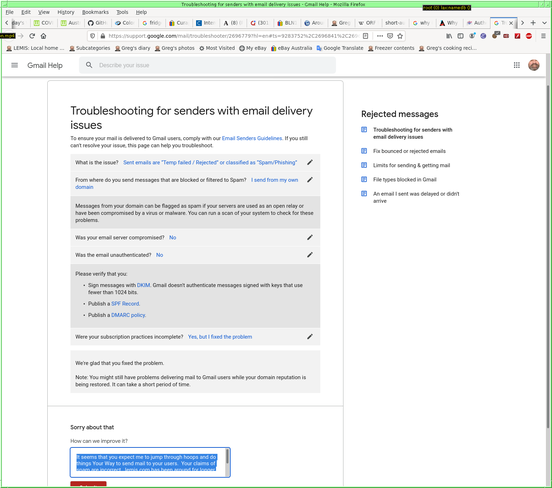The image size is (552, 488).
Task: Open the Firefox account icon
Action: pos(472,36)
